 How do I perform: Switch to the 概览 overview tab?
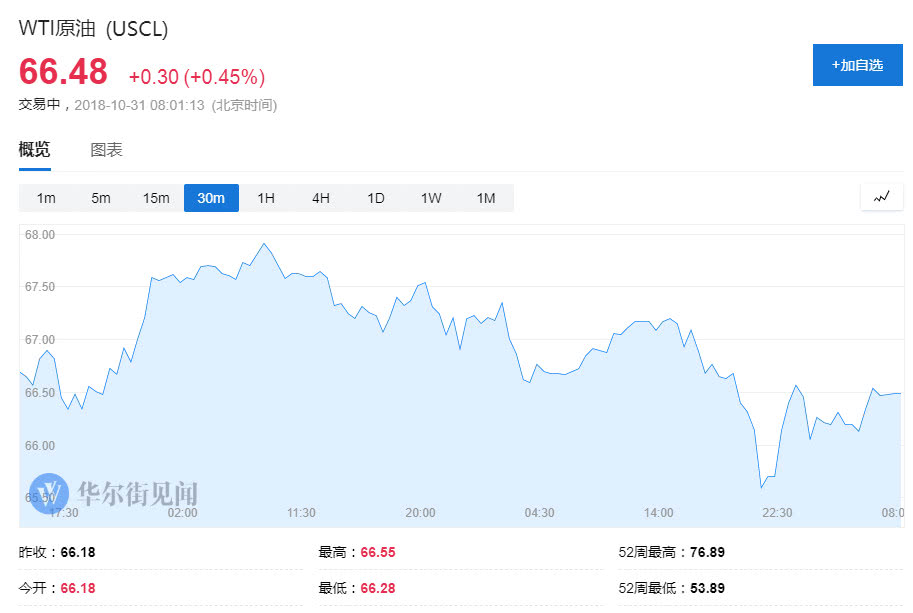pyautogui.click(x=34, y=150)
